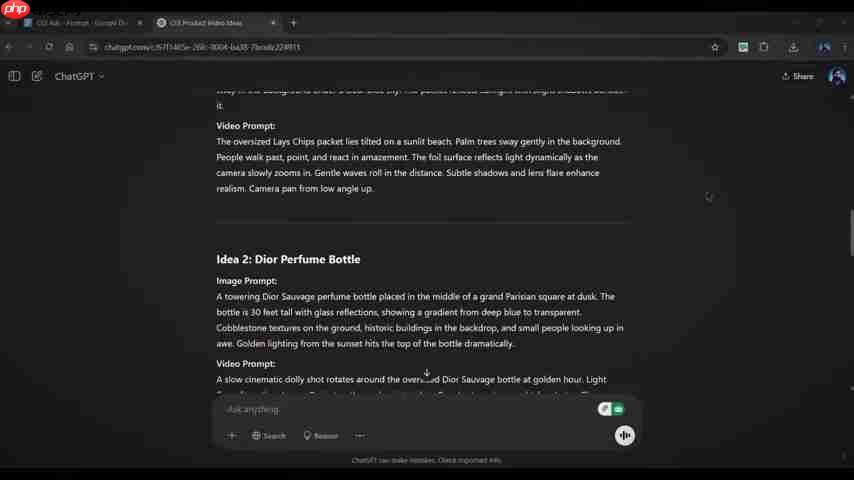Viewport: 854px width, 480px height.
Task: Bookmark this page with the star icon
Action: [x=715, y=47]
